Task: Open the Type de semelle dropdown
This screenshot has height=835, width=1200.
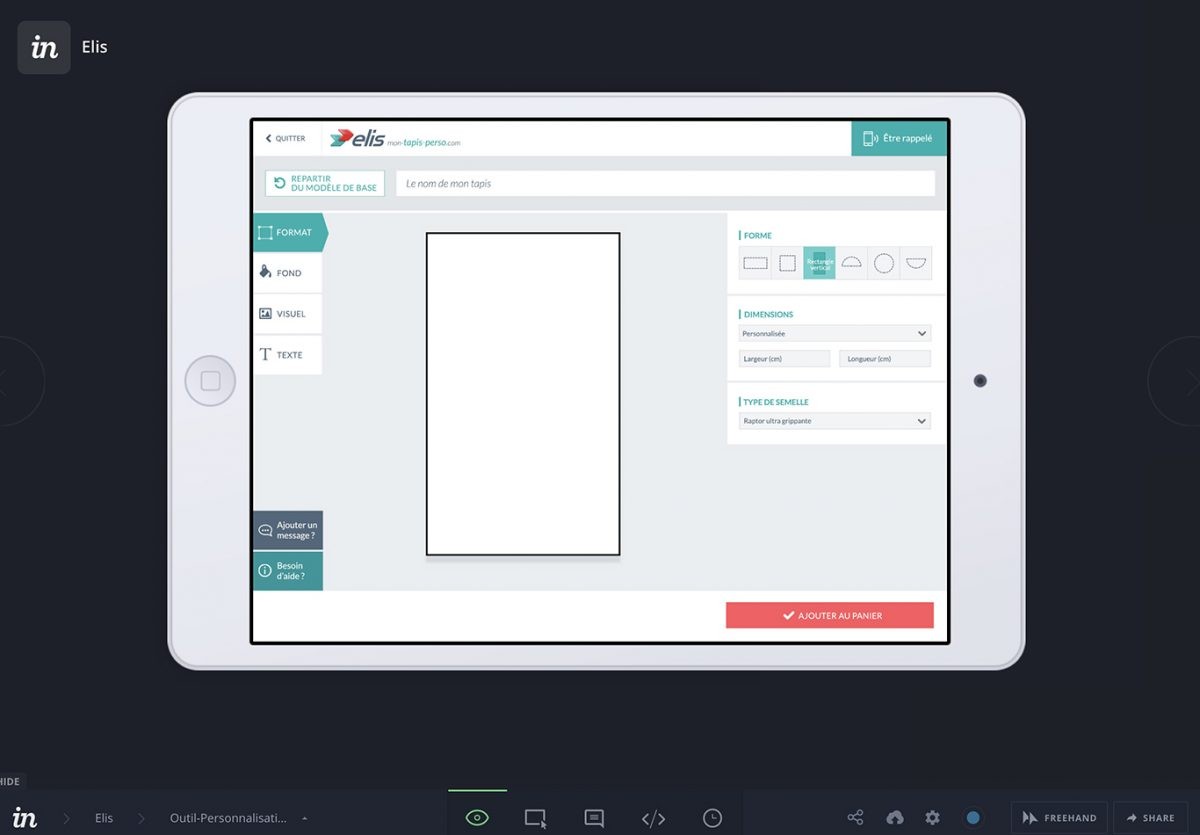Action: pyautogui.click(x=835, y=421)
